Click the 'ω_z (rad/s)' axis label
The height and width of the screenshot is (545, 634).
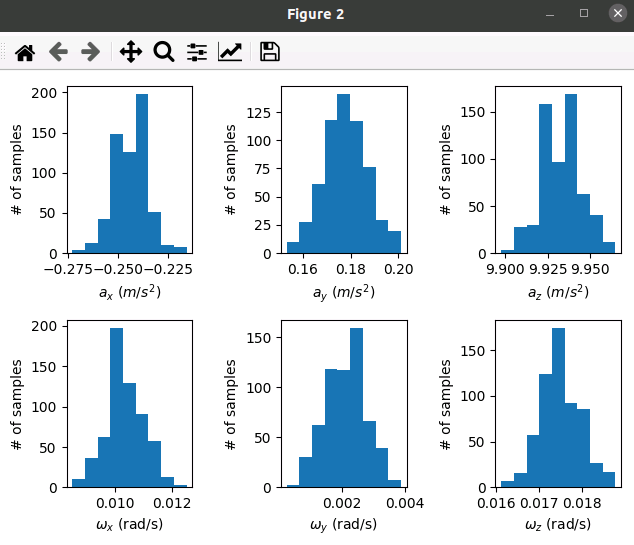[558, 524]
